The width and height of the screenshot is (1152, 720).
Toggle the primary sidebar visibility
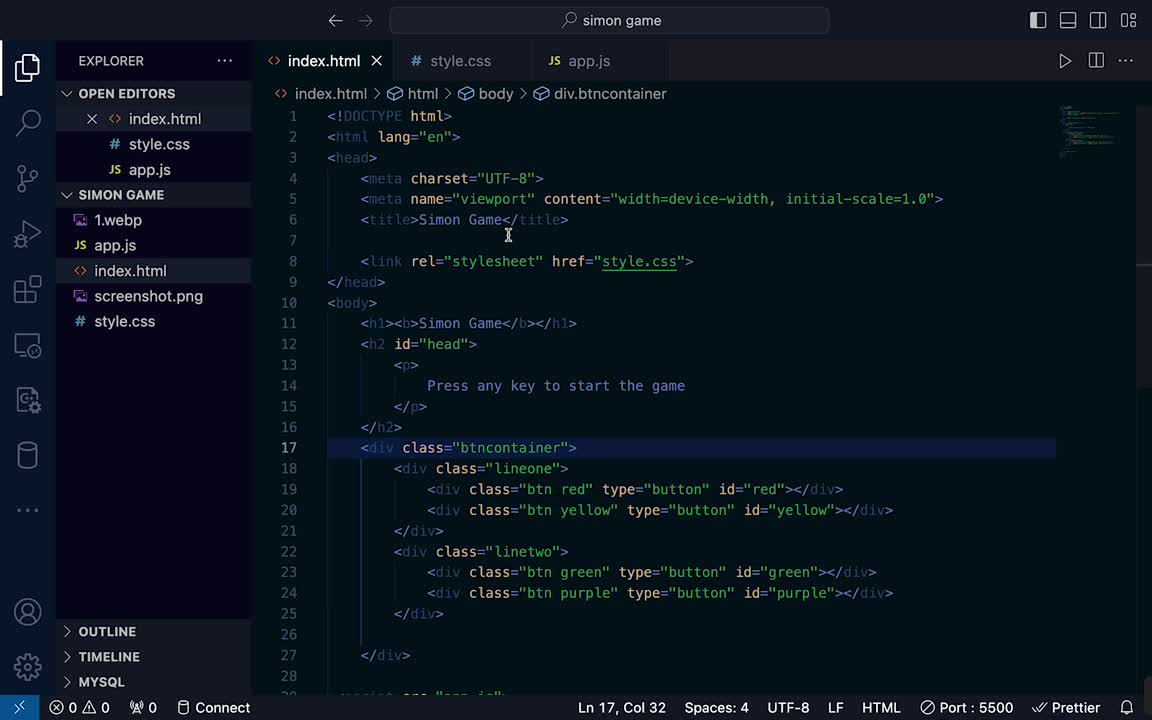[x=1038, y=20]
